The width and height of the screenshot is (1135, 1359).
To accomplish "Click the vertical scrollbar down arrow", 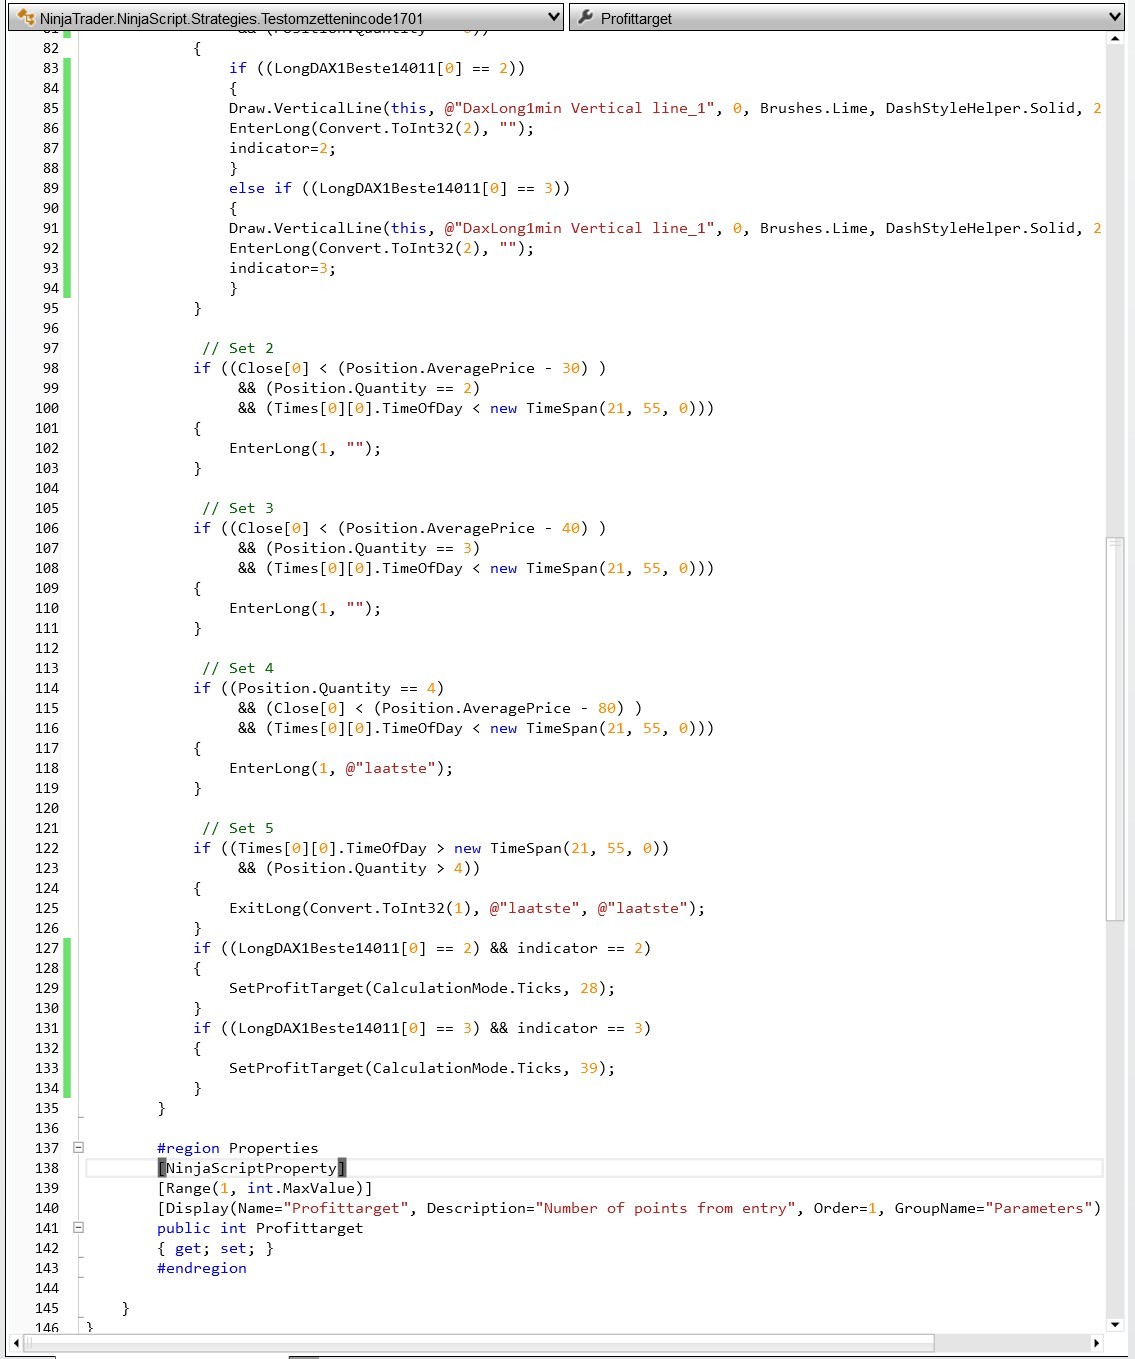I will pyautogui.click(x=1115, y=1325).
